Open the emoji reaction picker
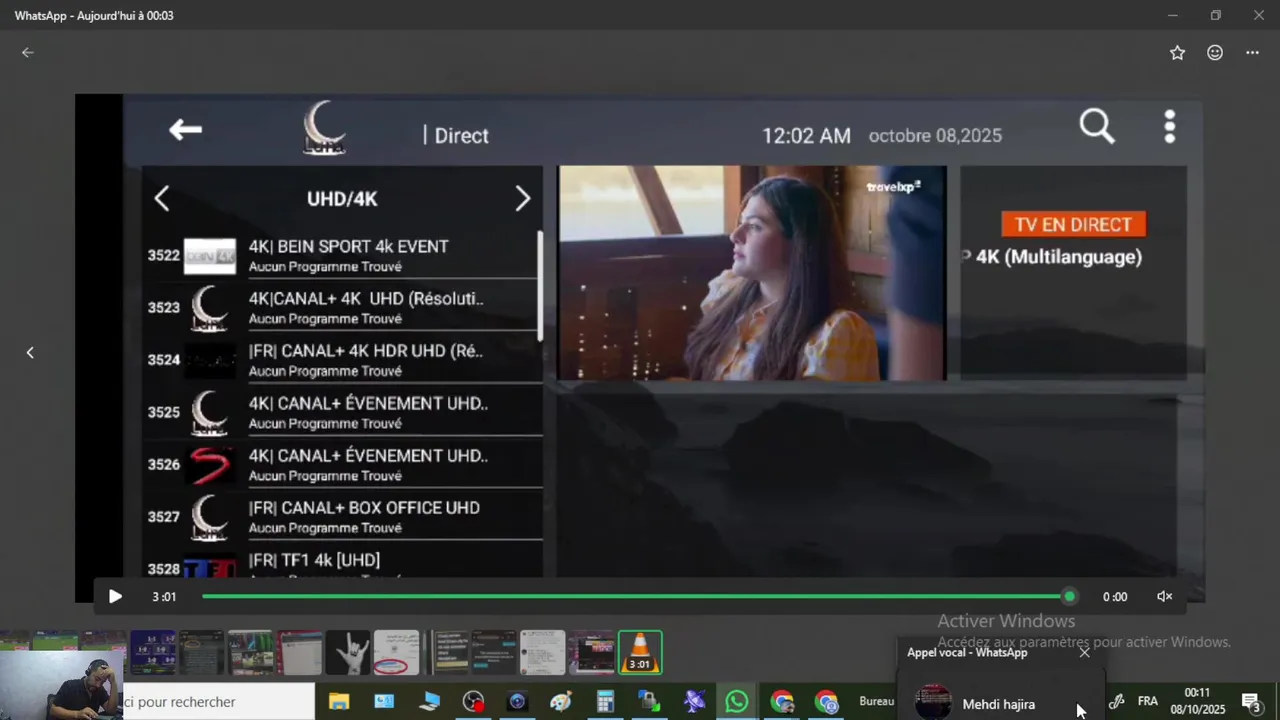The width and height of the screenshot is (1280, 720). point(1215,53)
